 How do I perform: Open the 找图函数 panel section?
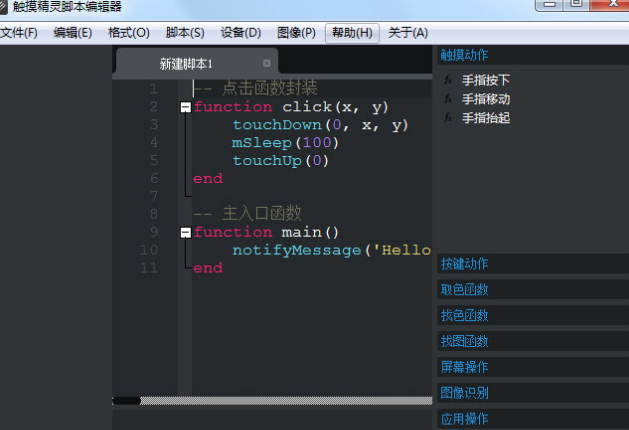(465, 342)
